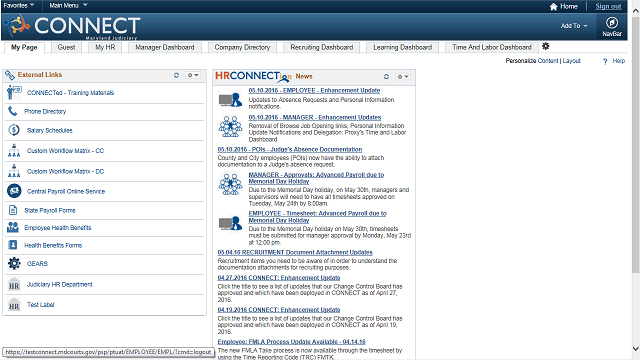The width and height of the screenshot is (640, 360).
Task: Click the scrollbar up arrow
Action: pos(636,11)
